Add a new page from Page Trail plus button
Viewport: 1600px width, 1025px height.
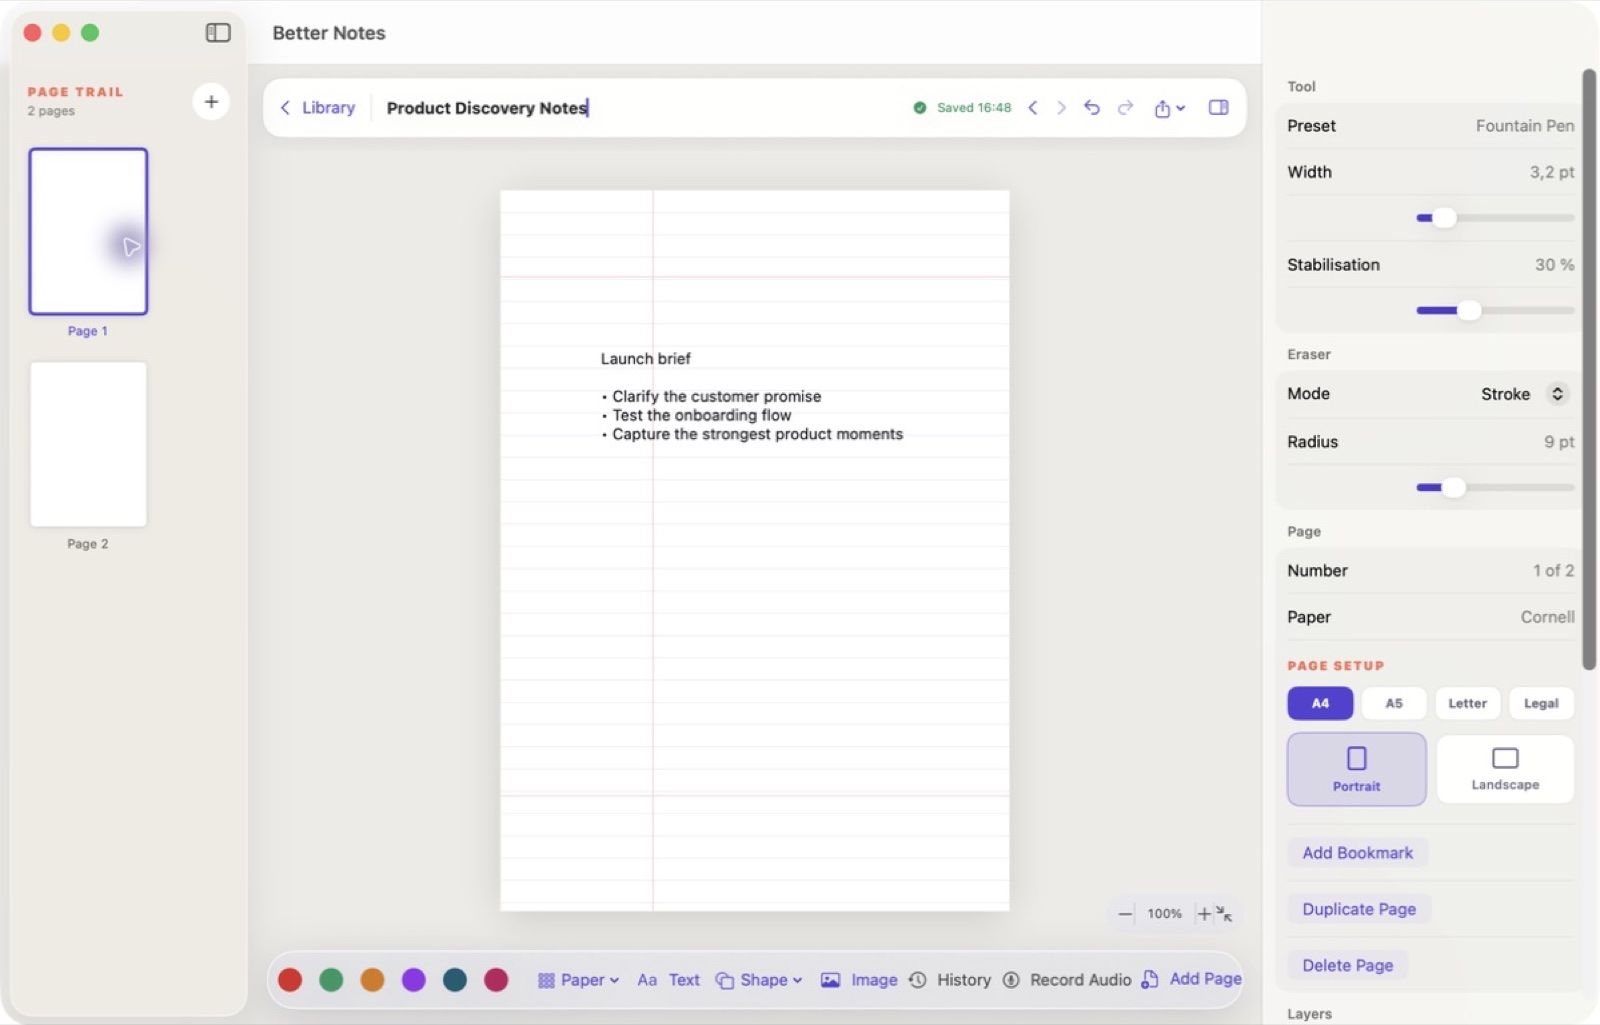coord(211,102)
